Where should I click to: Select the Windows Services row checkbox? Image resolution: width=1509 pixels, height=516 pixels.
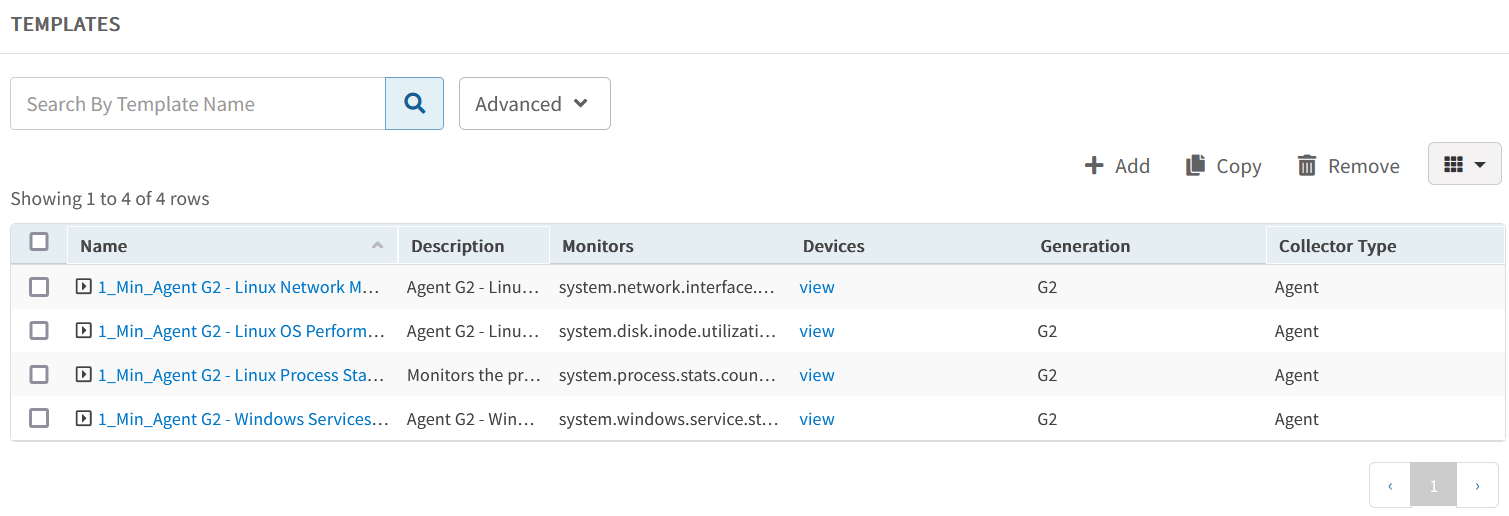pyautogui.click(x=39, y=419)
